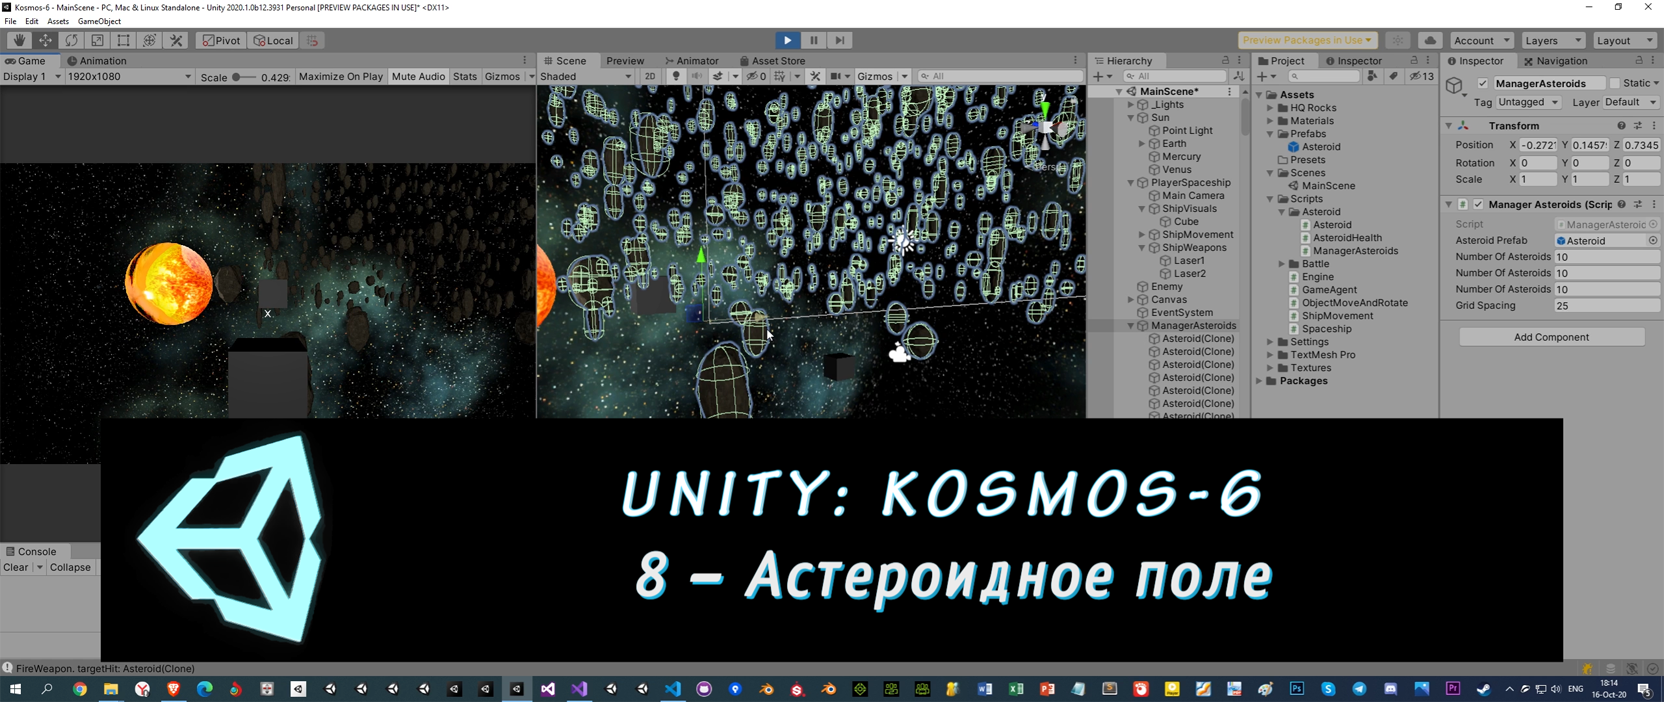Toggle the Static checkbox
1664x702 pixels.
(x=1614, y=84)
